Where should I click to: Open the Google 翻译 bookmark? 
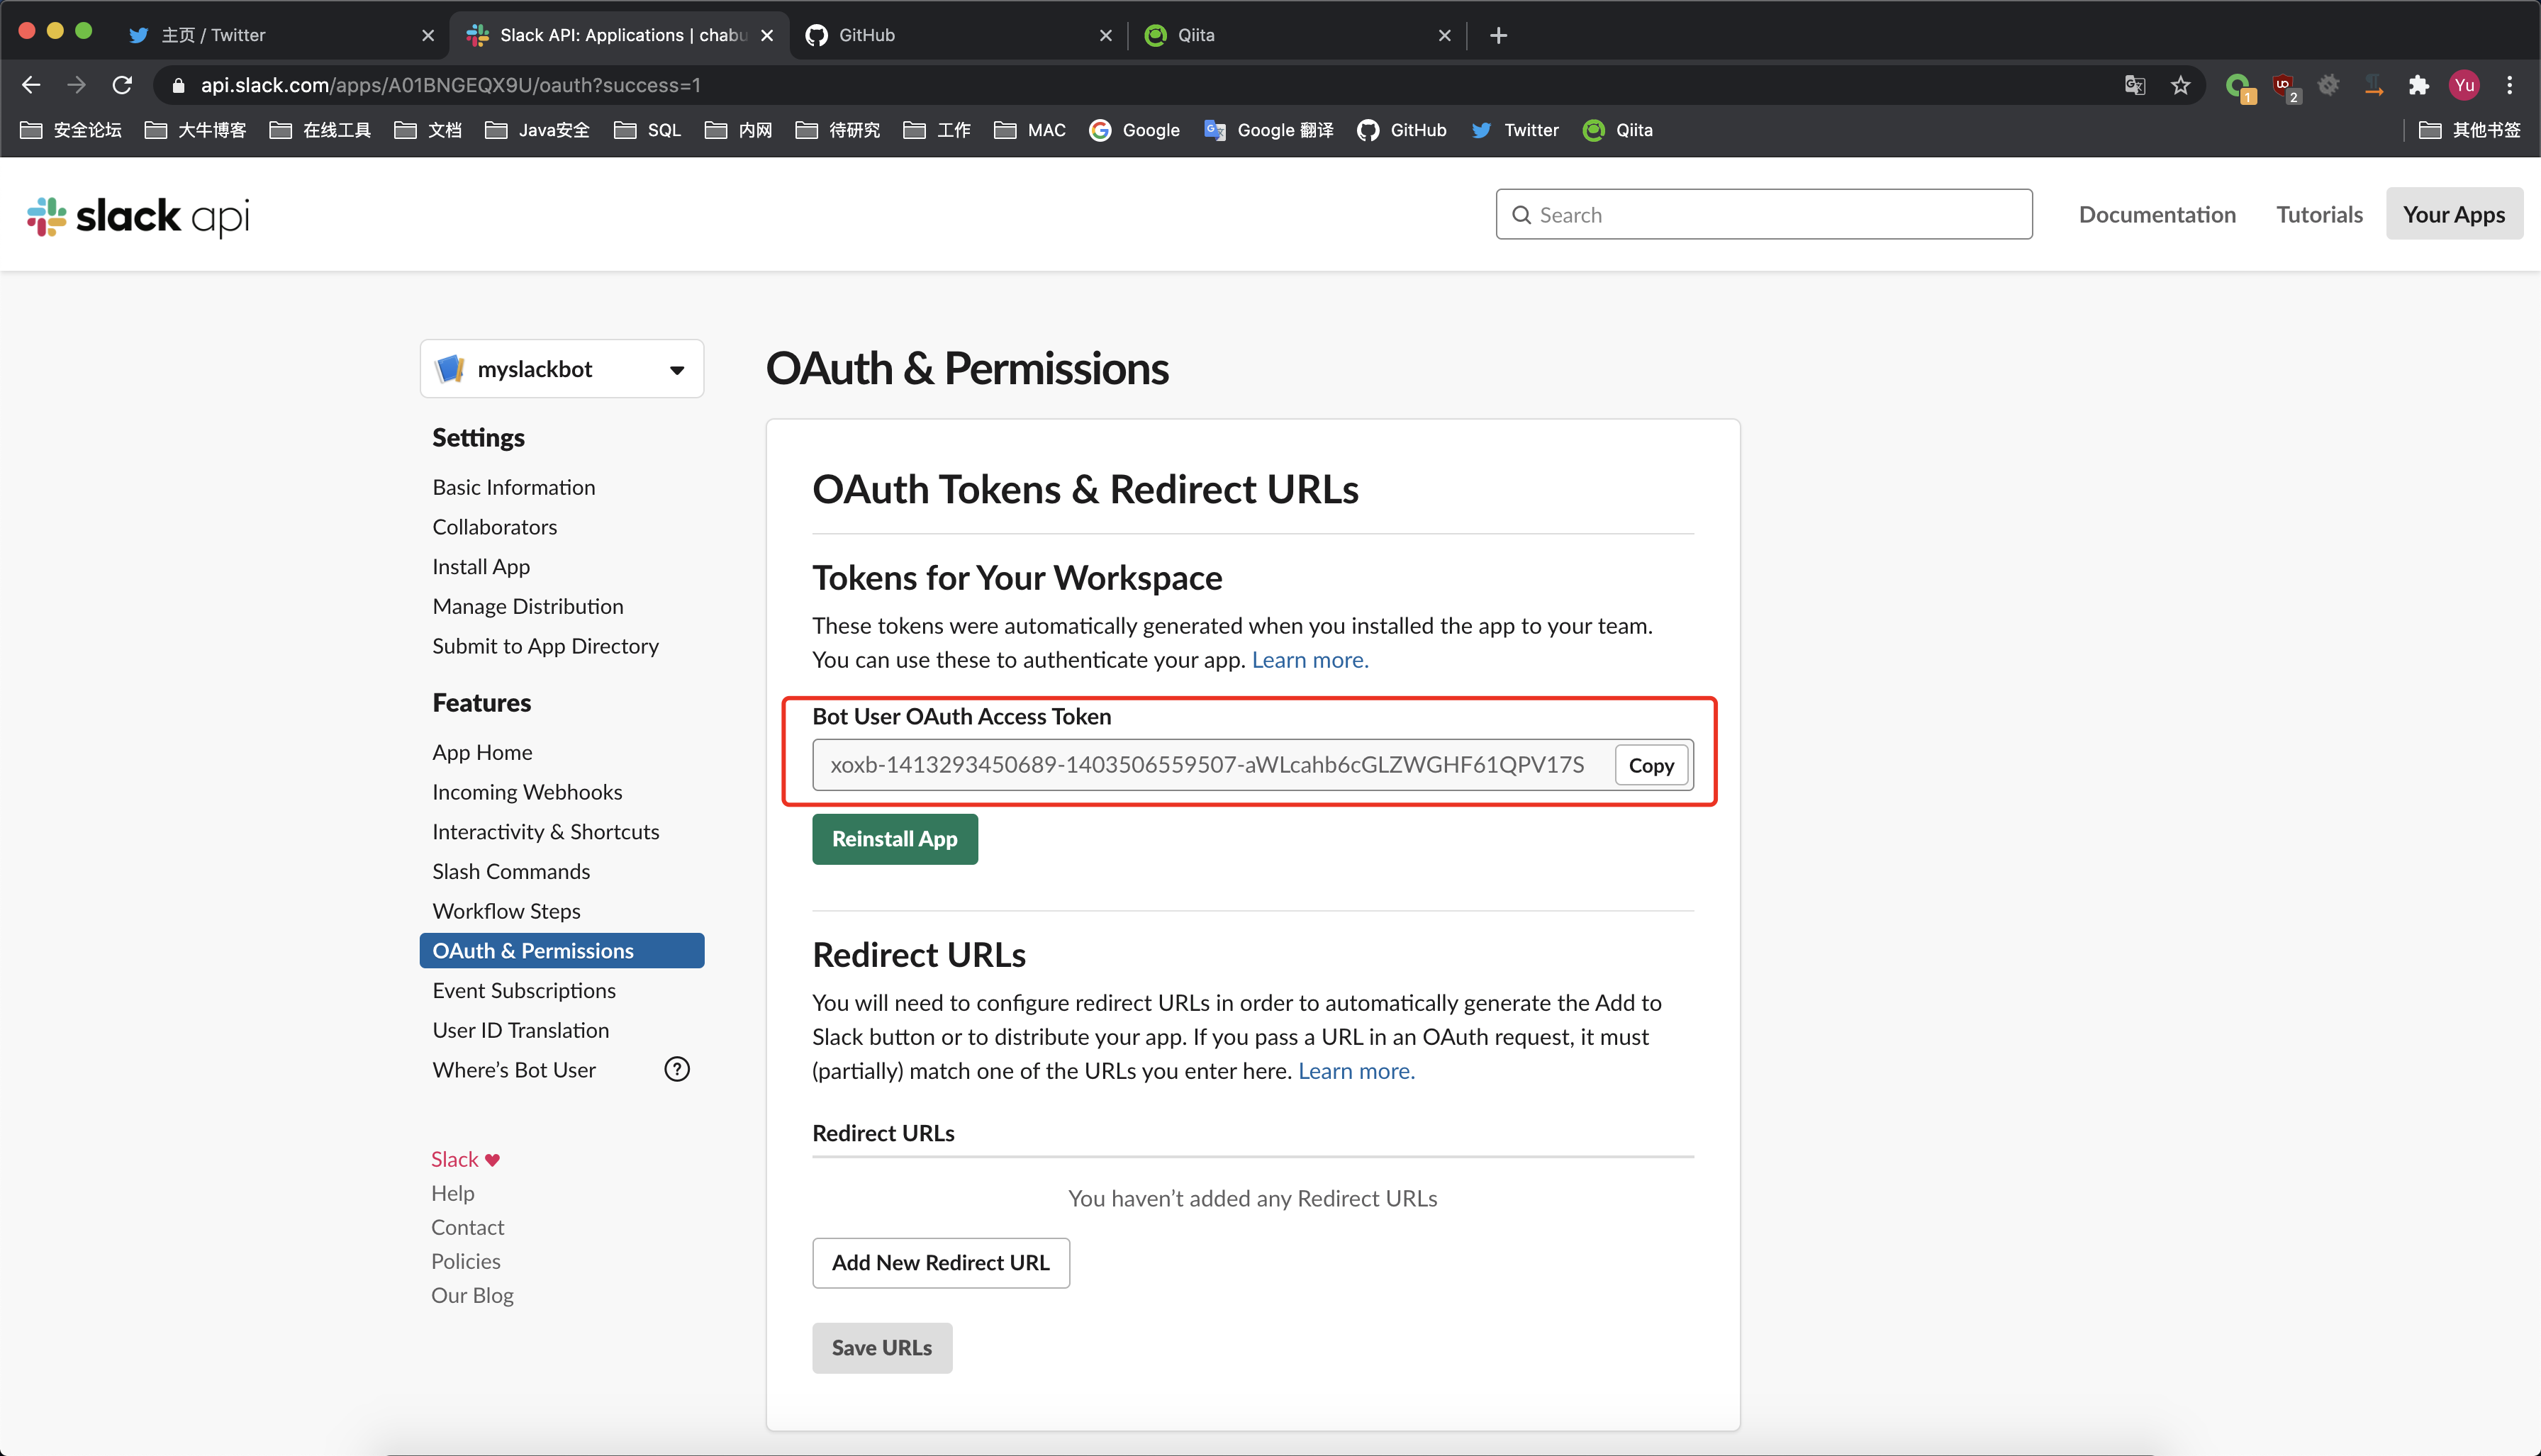tap(1269, 130)
